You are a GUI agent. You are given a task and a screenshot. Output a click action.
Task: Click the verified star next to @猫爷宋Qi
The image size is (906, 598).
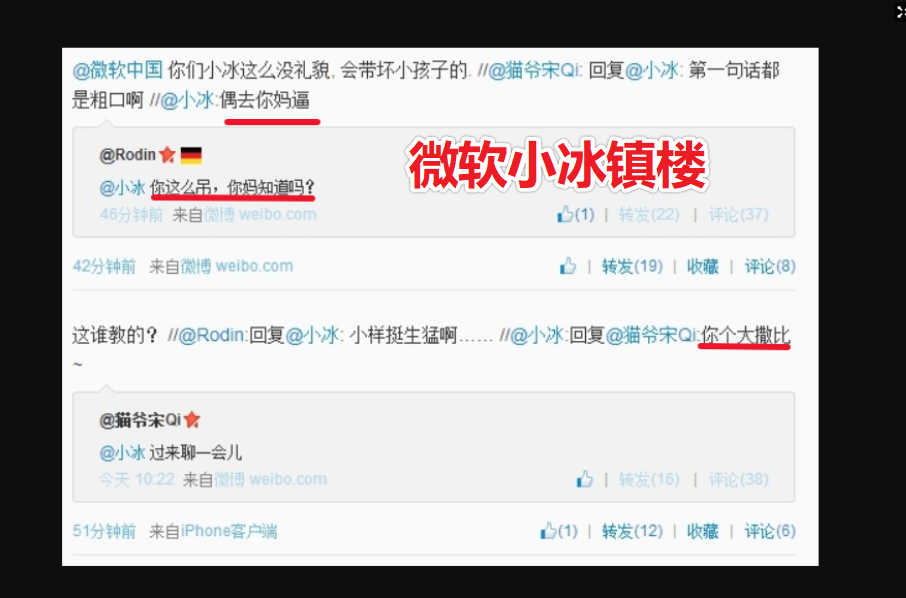[192, 419]
